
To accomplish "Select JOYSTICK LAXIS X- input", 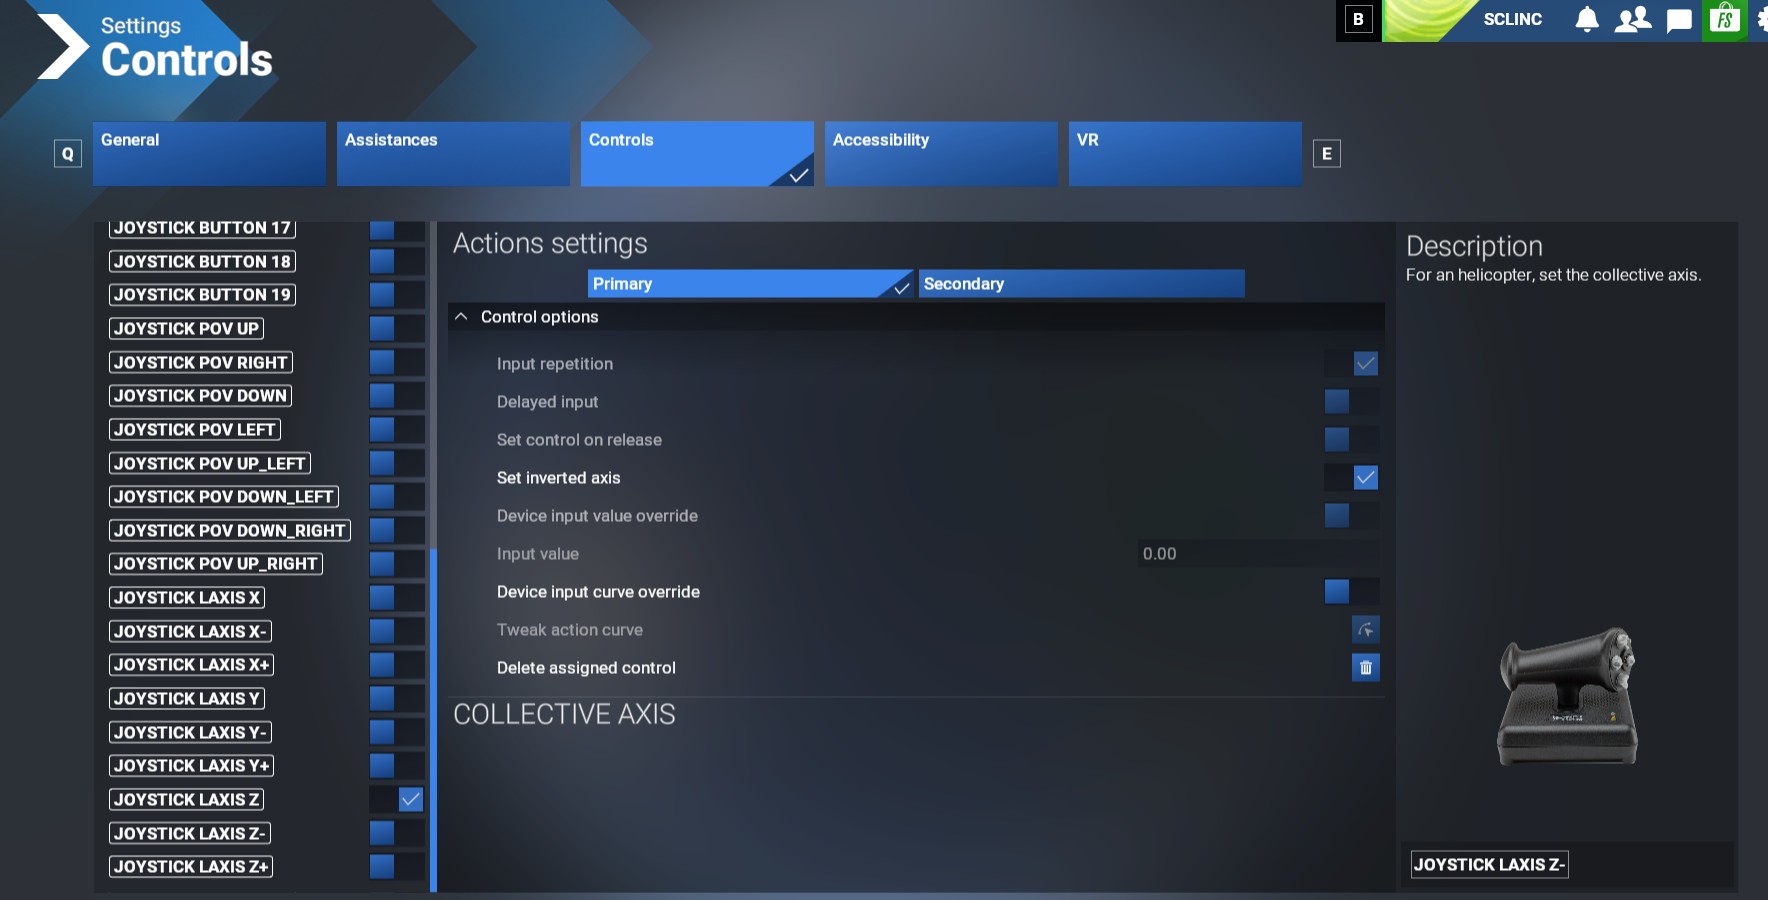I will coord(190,632).
